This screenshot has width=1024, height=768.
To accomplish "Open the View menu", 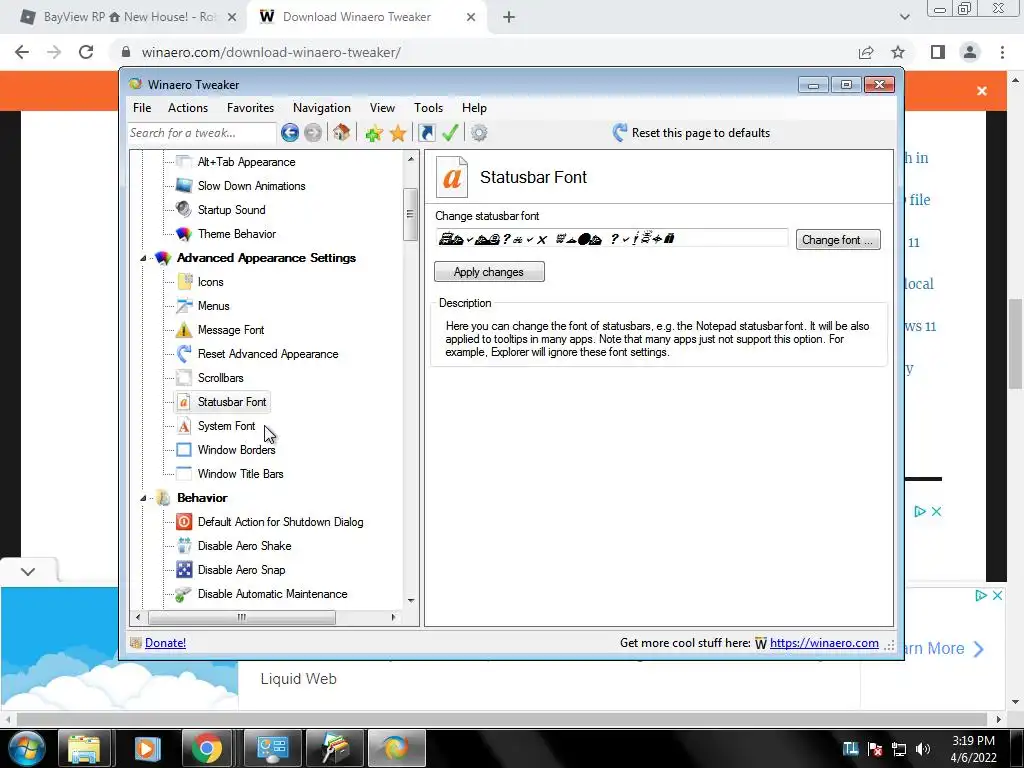I will (x=382, y=108).
